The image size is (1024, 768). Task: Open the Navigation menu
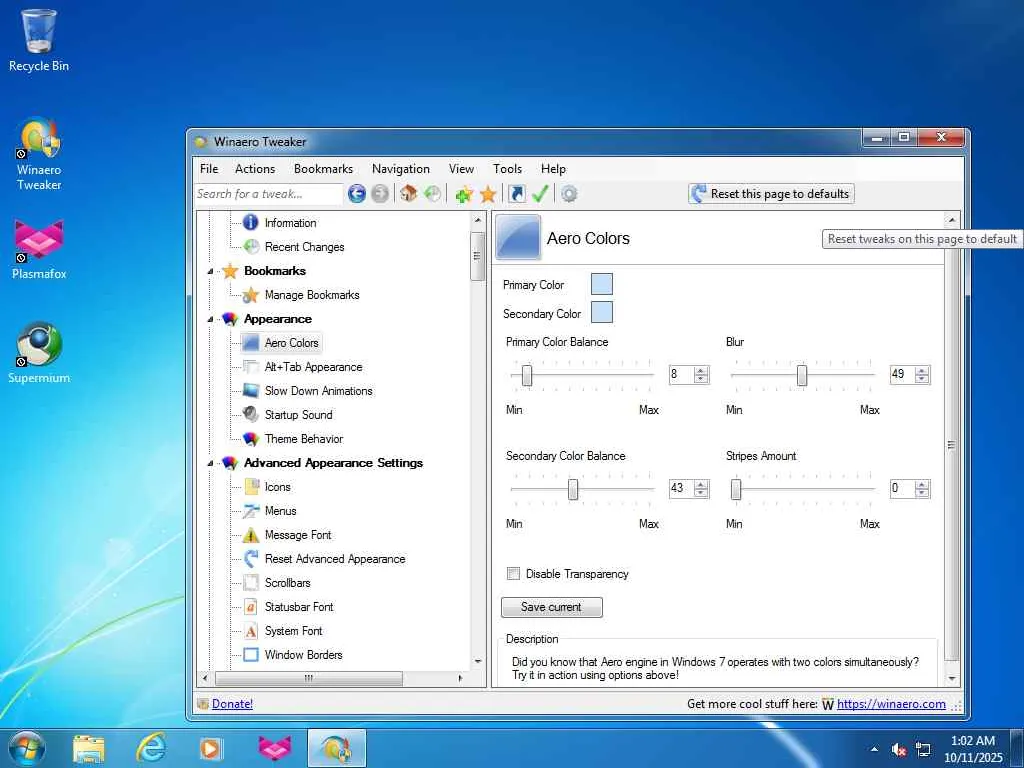[x=400, y=169]
